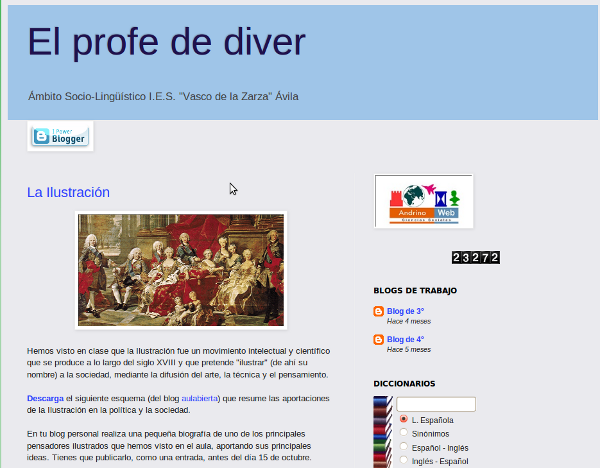Click the Ámbito Socio-Lingüístico subtitle text
The height and width of the screenshot is (468, 600).
click(x=163, y=96)
